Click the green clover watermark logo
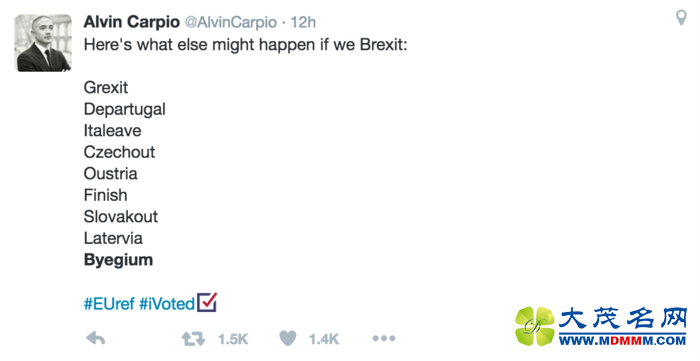 534,326
